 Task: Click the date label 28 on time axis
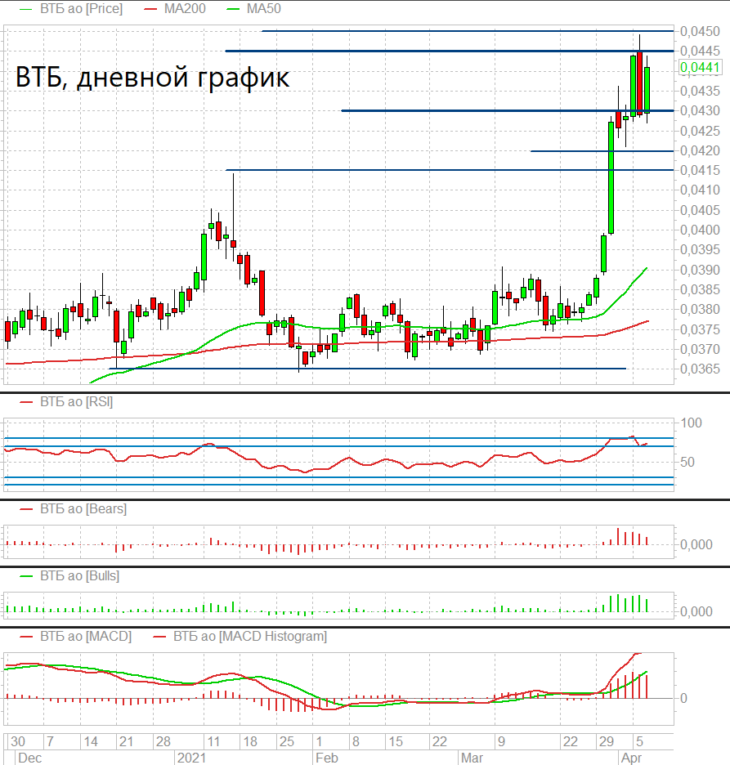click(162, 742)
